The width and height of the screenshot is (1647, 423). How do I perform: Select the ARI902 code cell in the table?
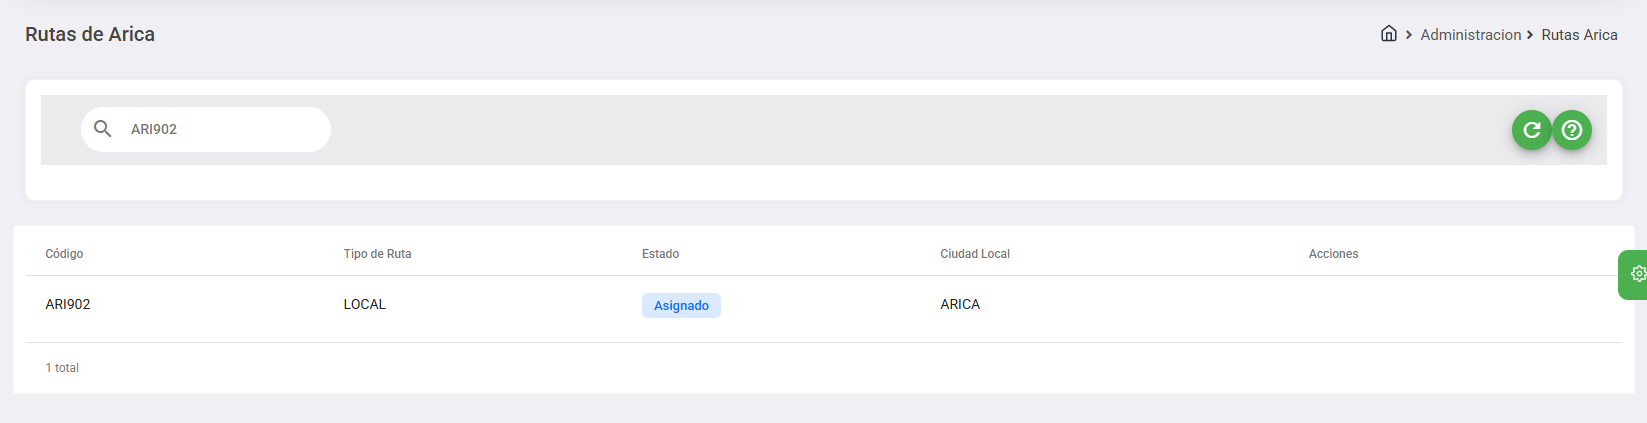click(x=68, y=305)
